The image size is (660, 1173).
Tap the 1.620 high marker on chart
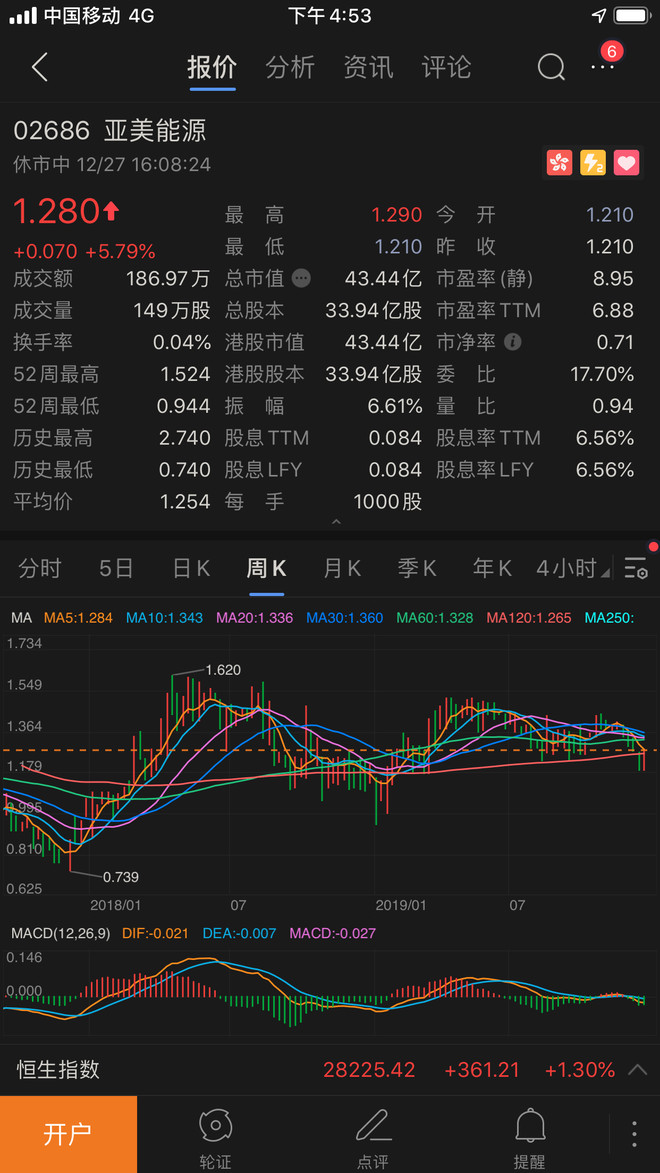click(222, 670)
